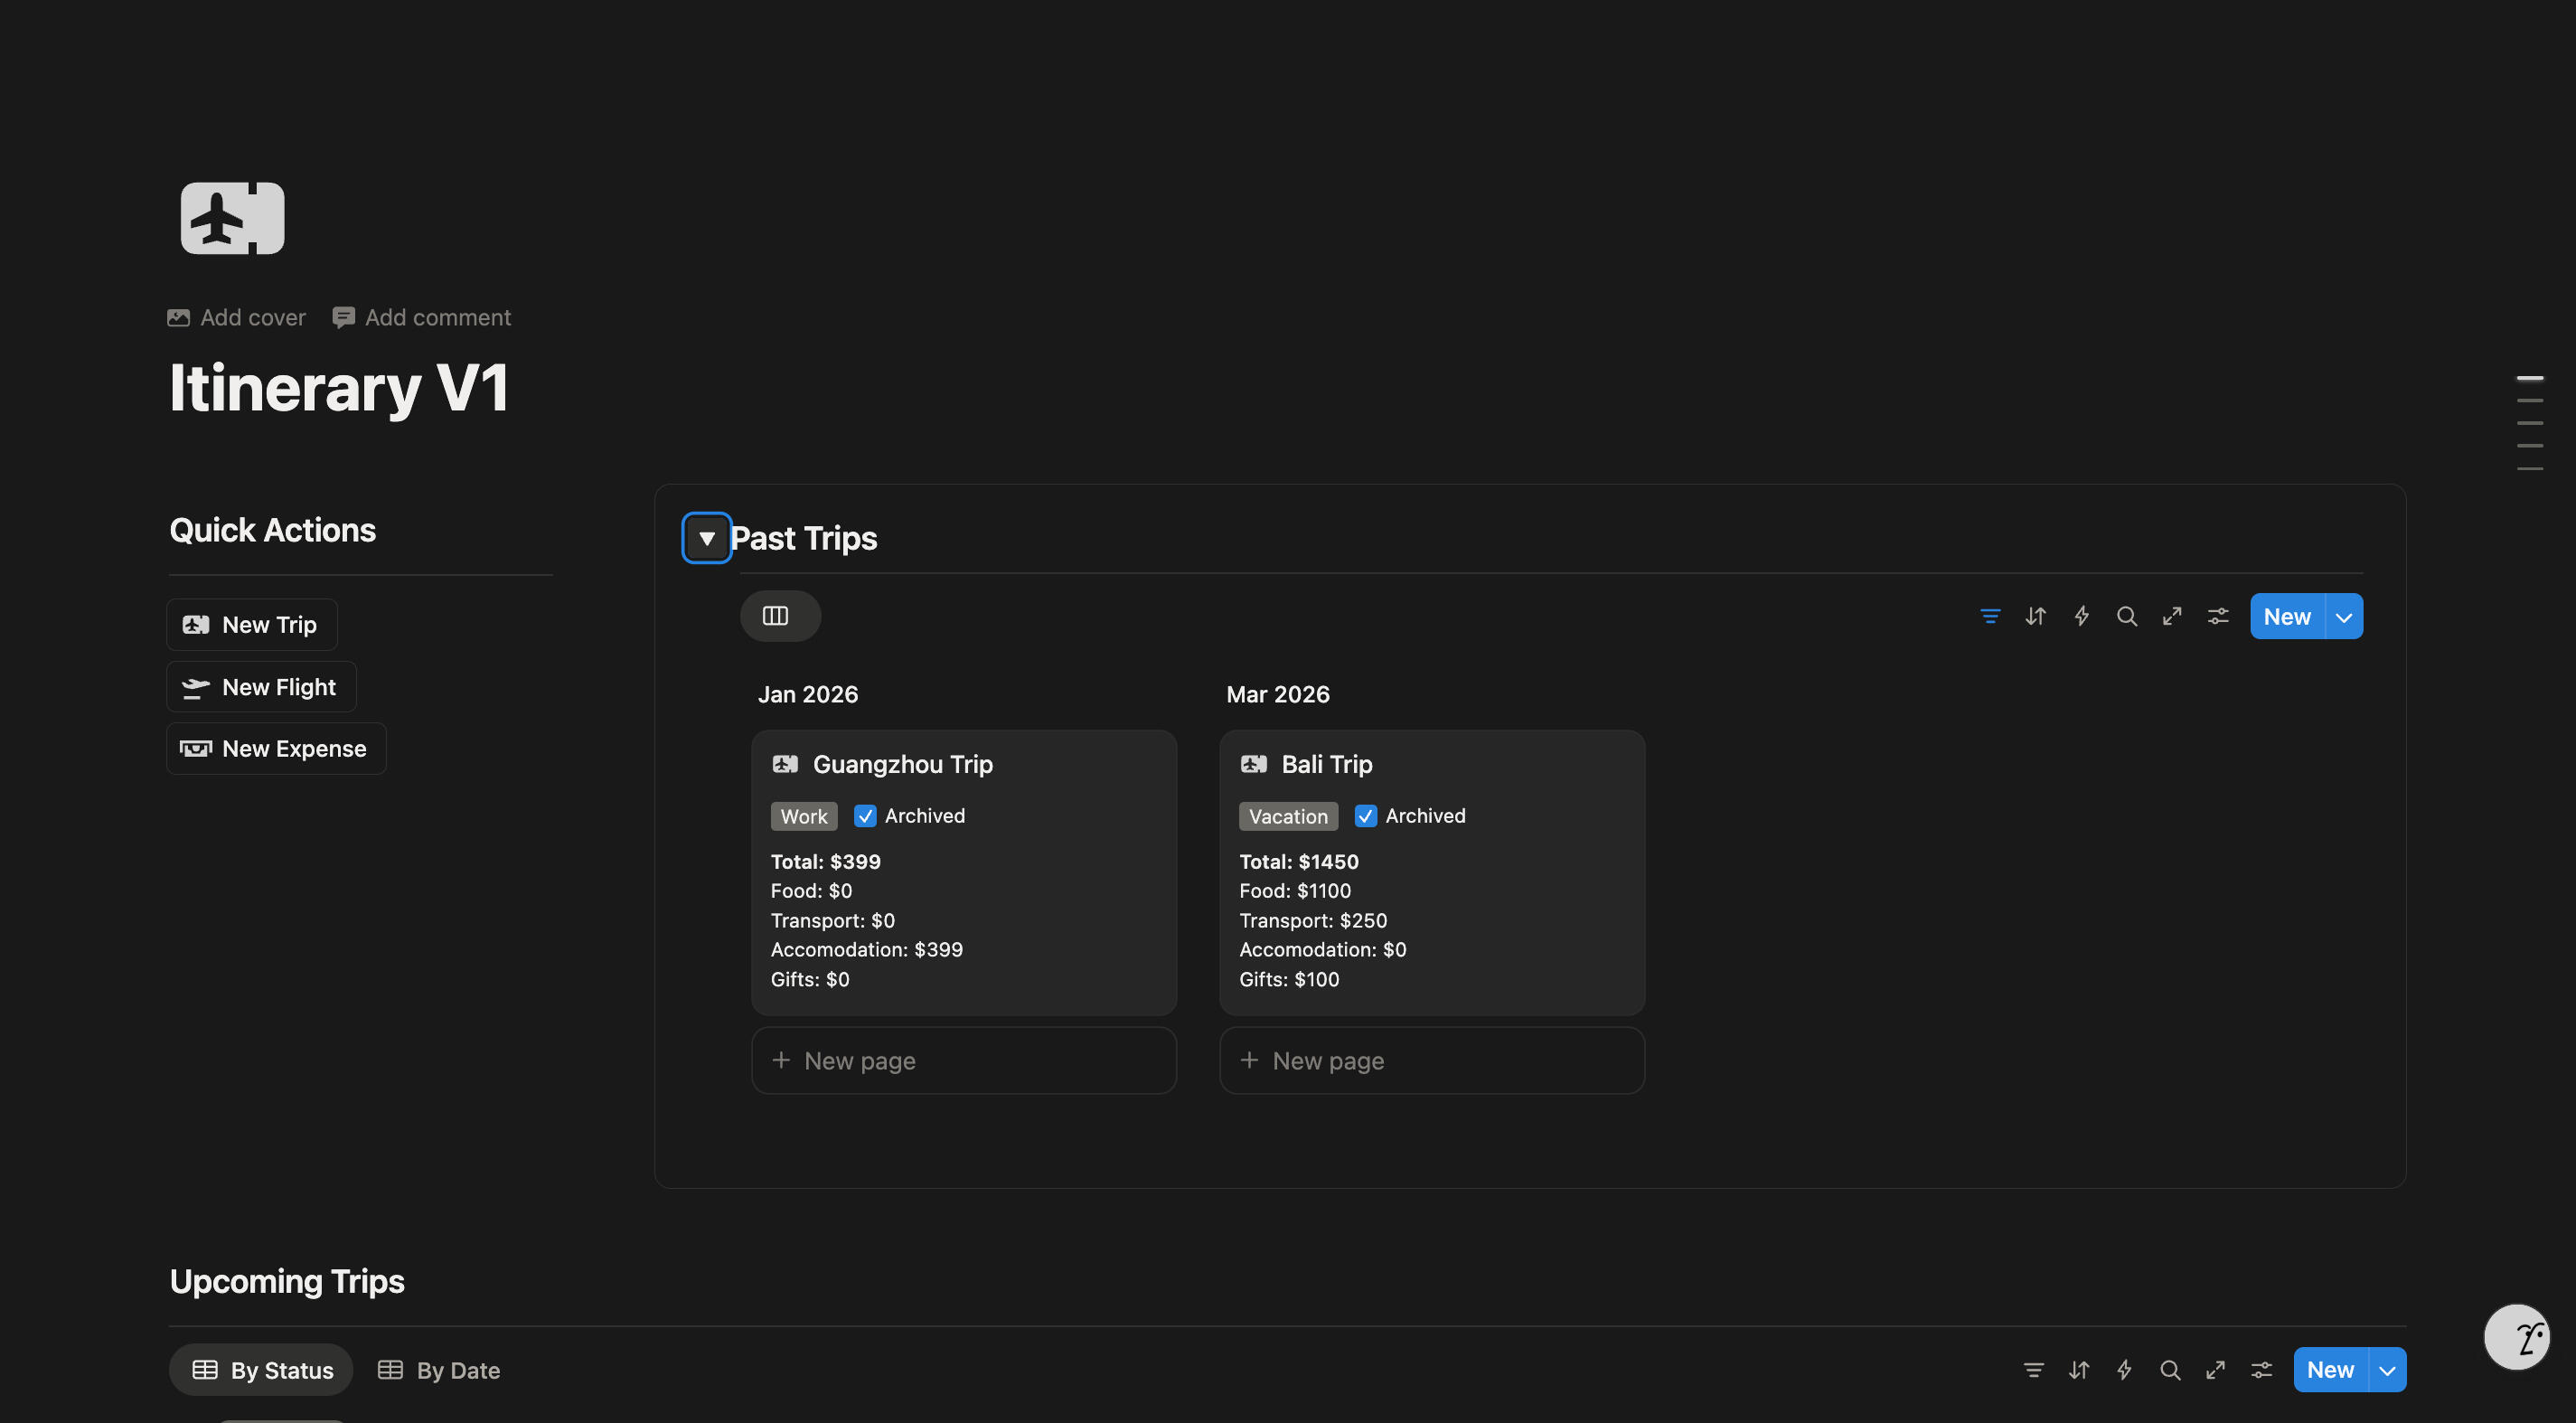The height and width of the screenshot is (1423, 2576).
Task: Open dropdown arrow beside Upcoming Trips New button
Action: tap(2387, 1370)
